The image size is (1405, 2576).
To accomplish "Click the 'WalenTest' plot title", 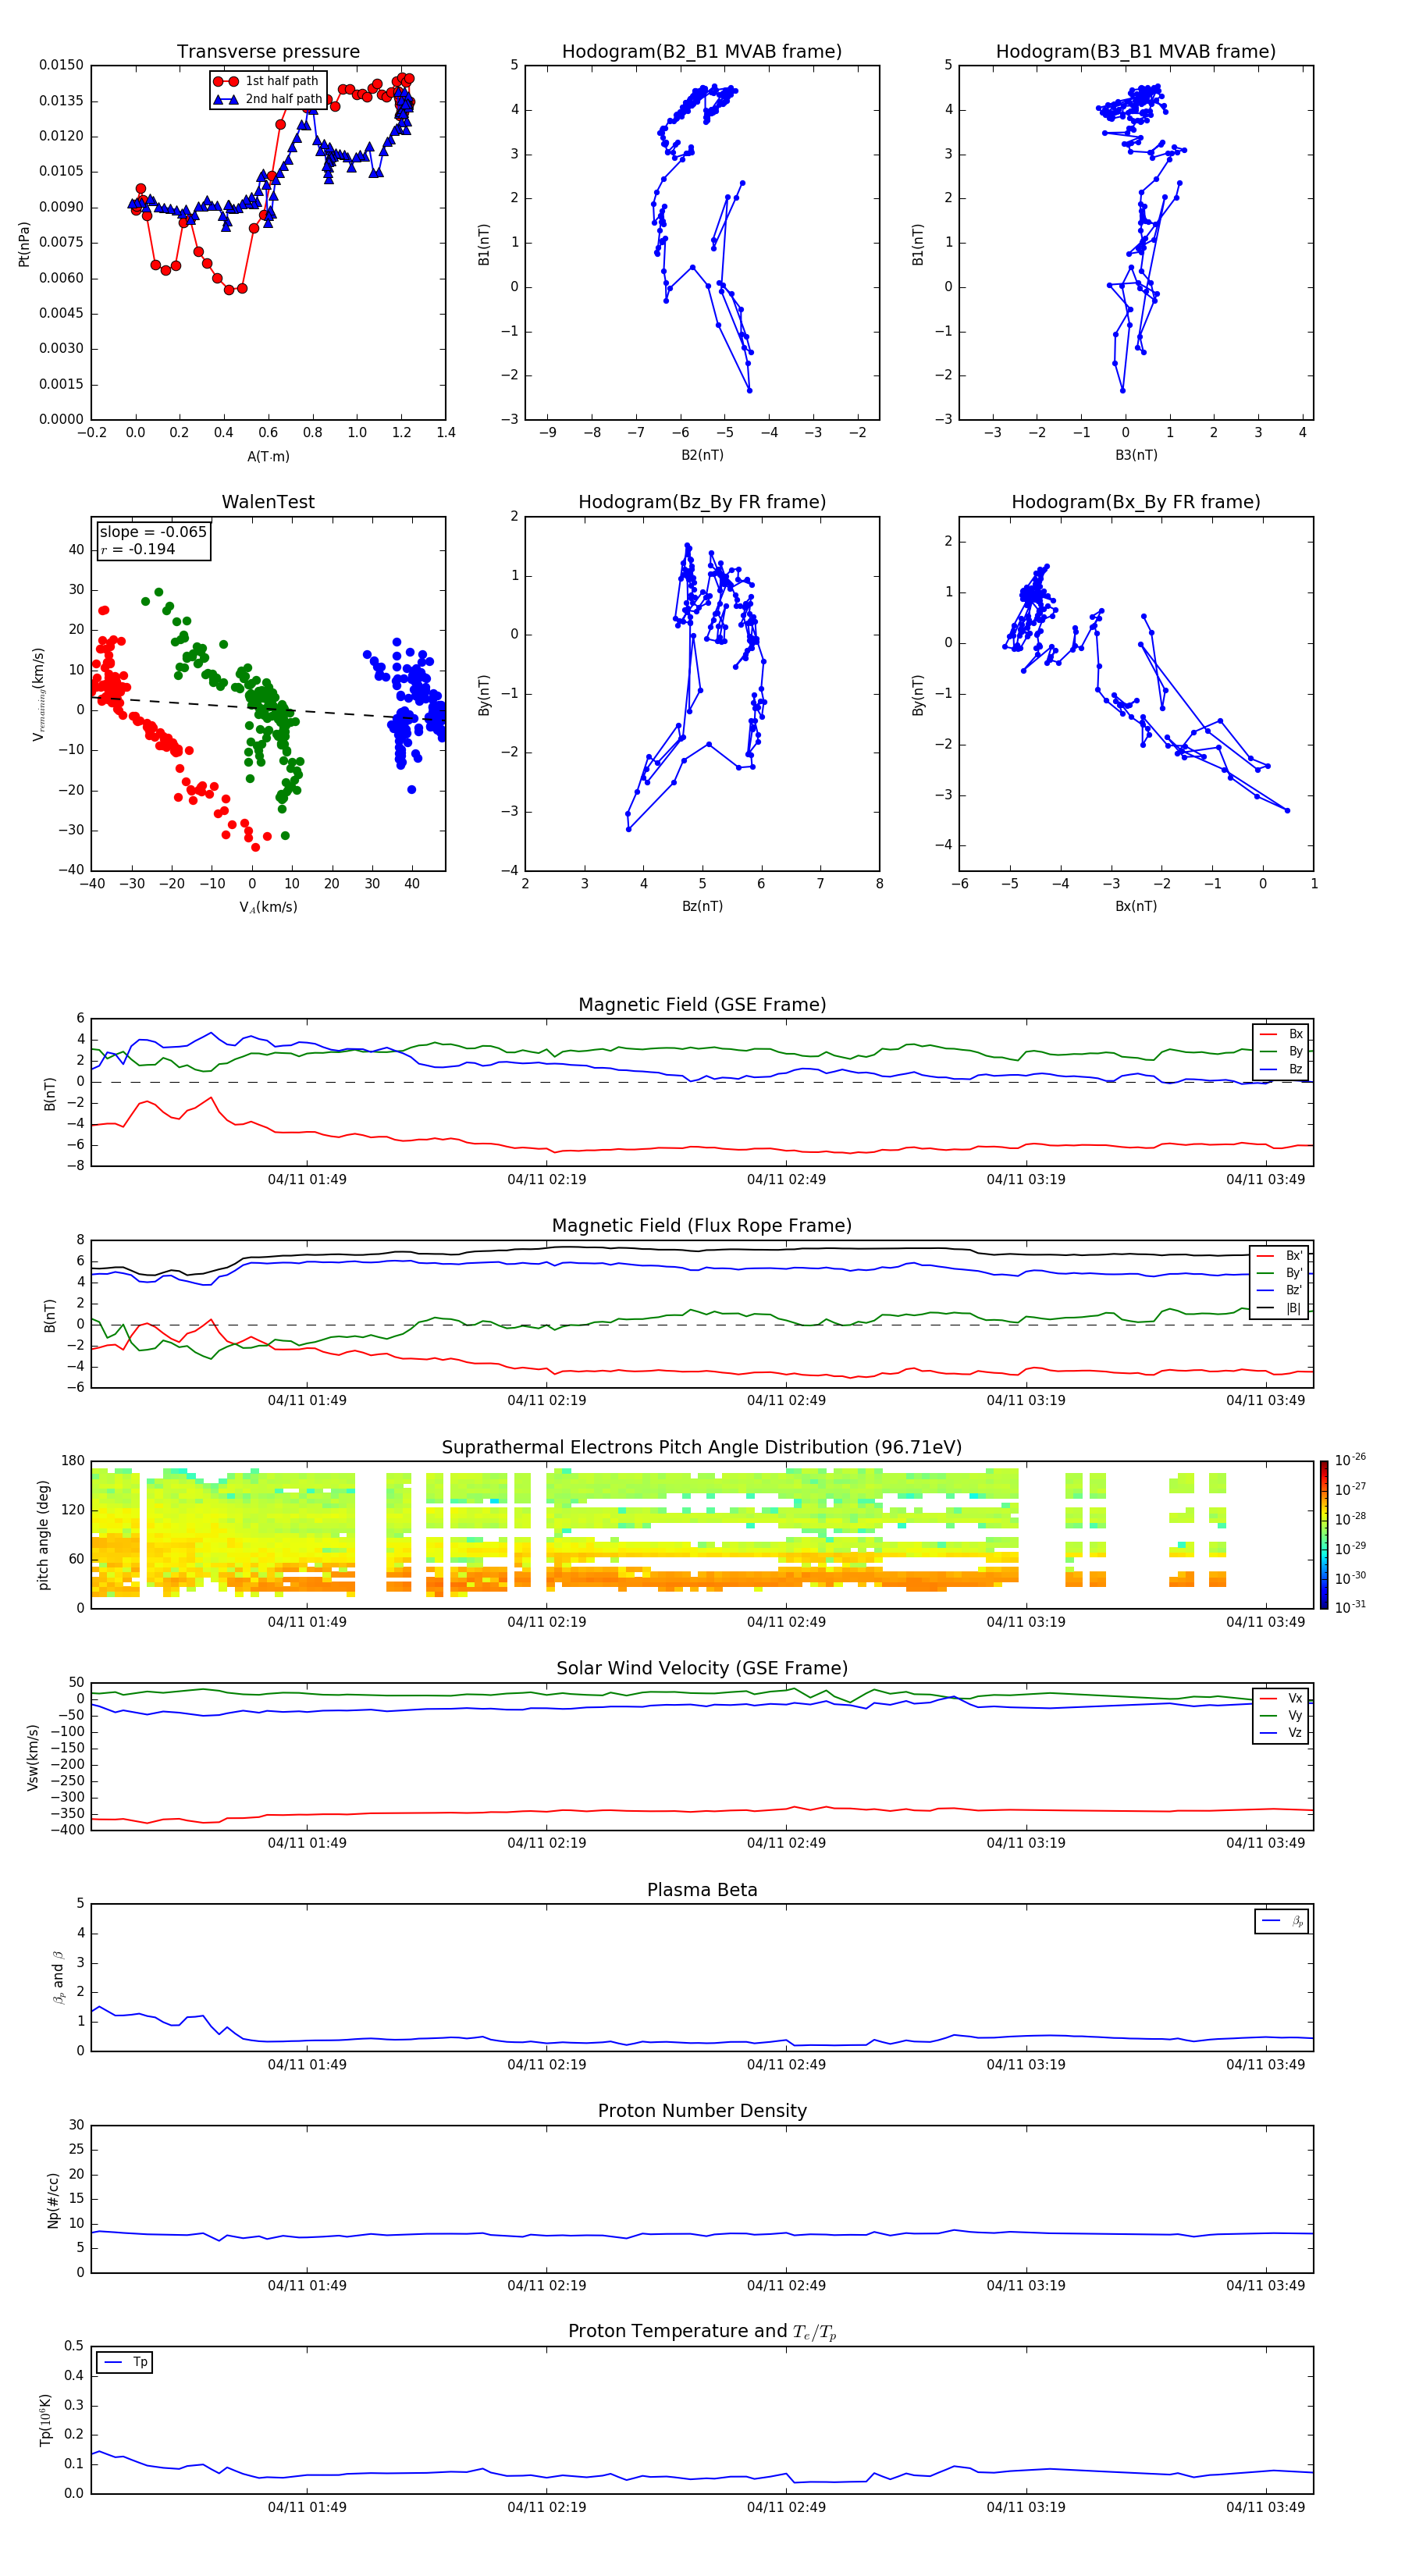I will coord(268,502).
